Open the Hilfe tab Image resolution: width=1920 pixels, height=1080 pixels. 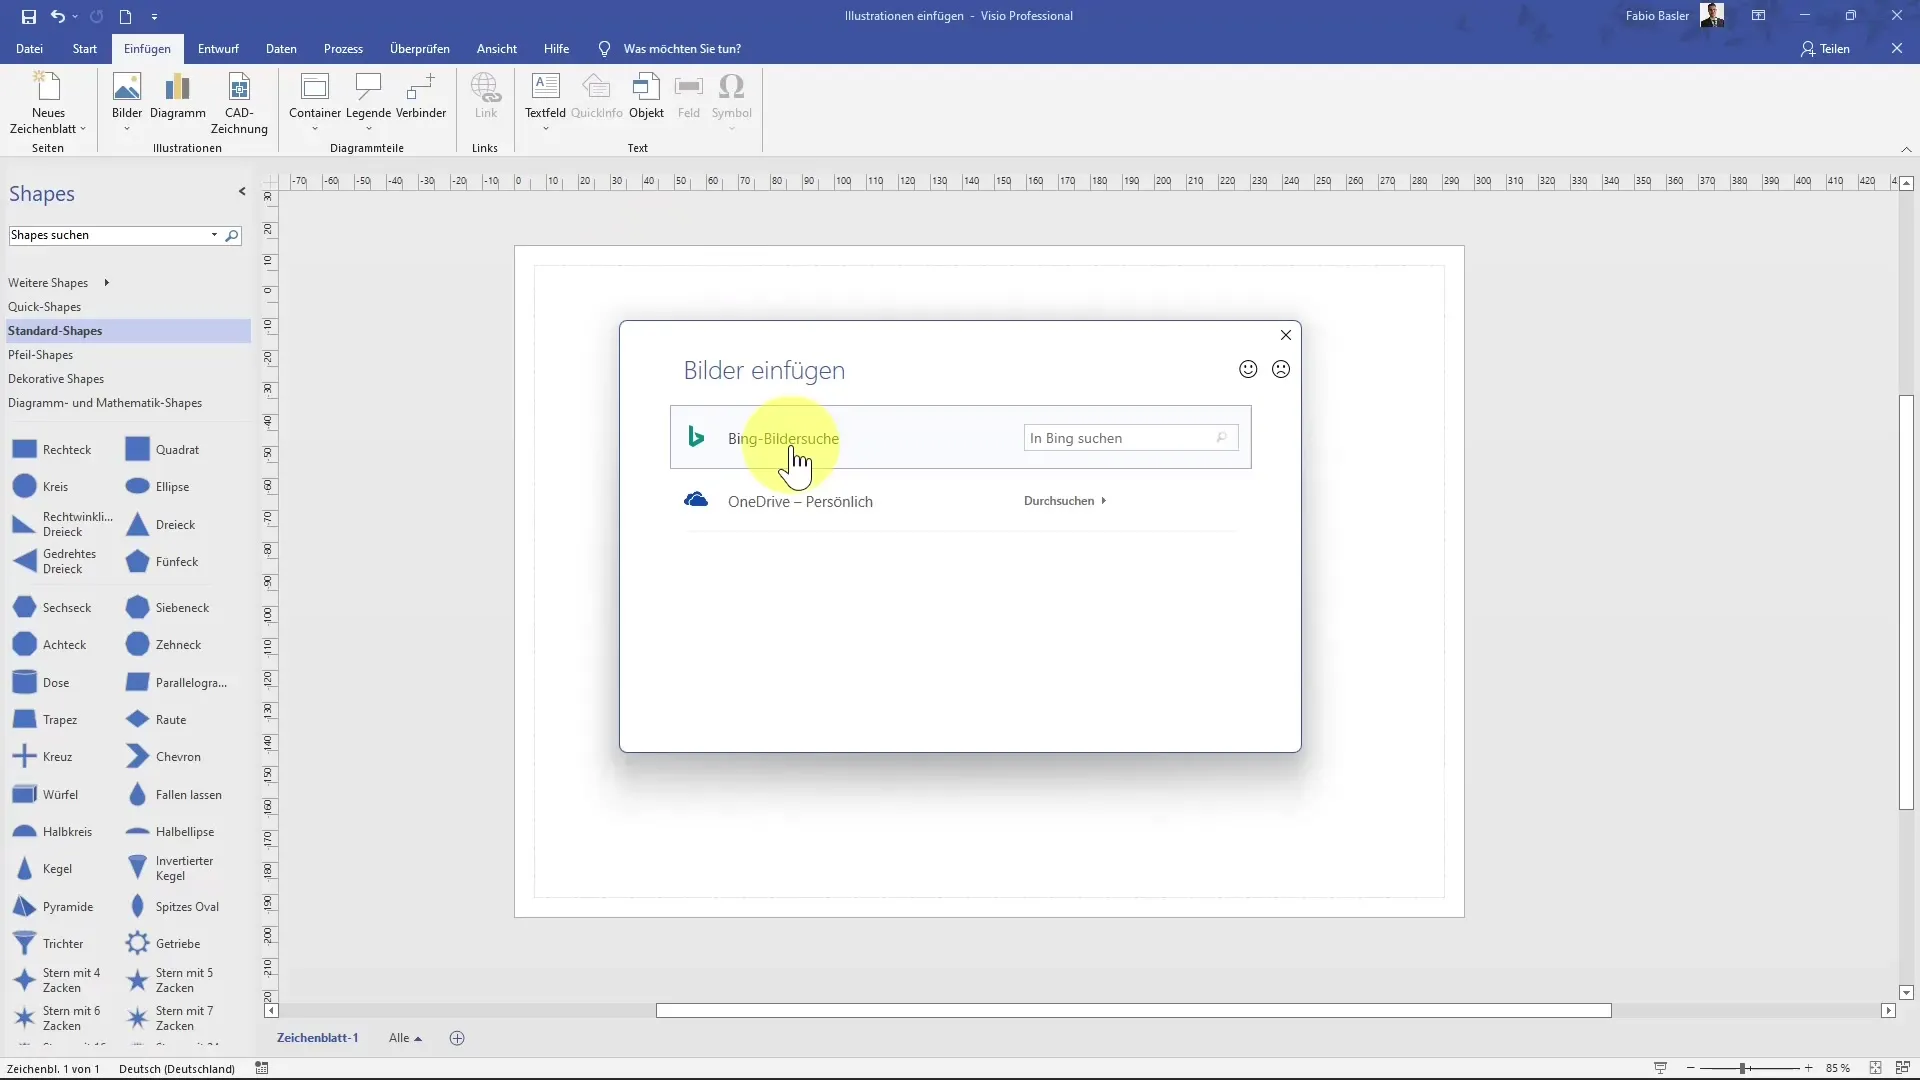point(557,49)
